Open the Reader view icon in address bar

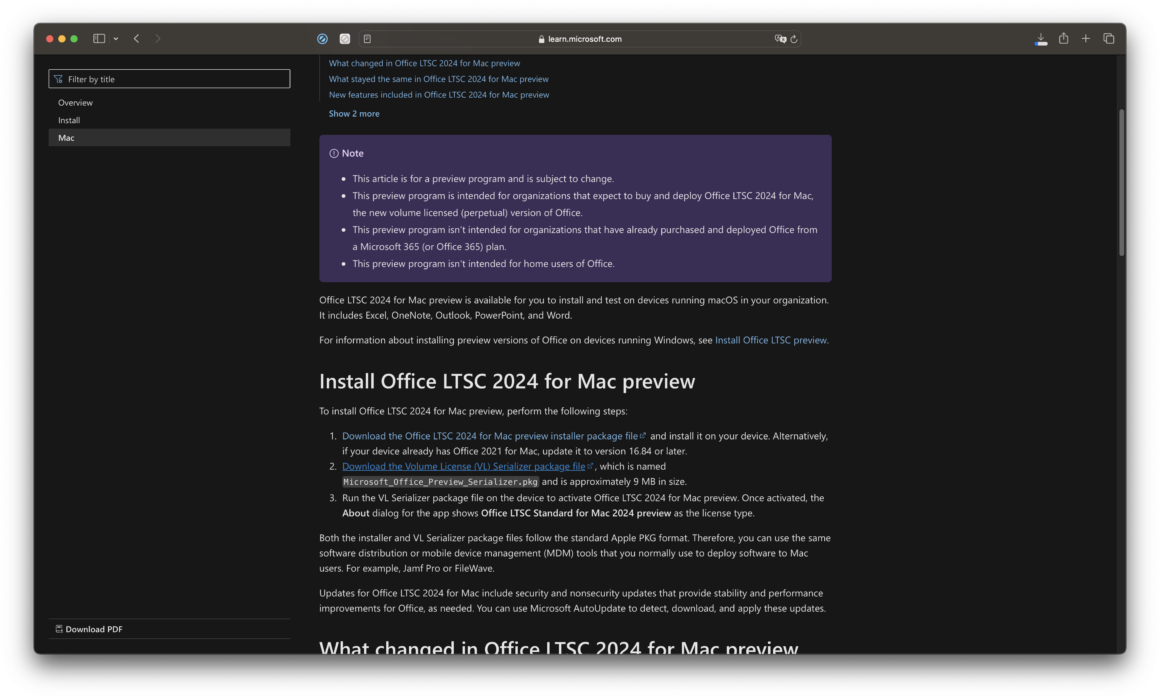click(x=367, y=38)
